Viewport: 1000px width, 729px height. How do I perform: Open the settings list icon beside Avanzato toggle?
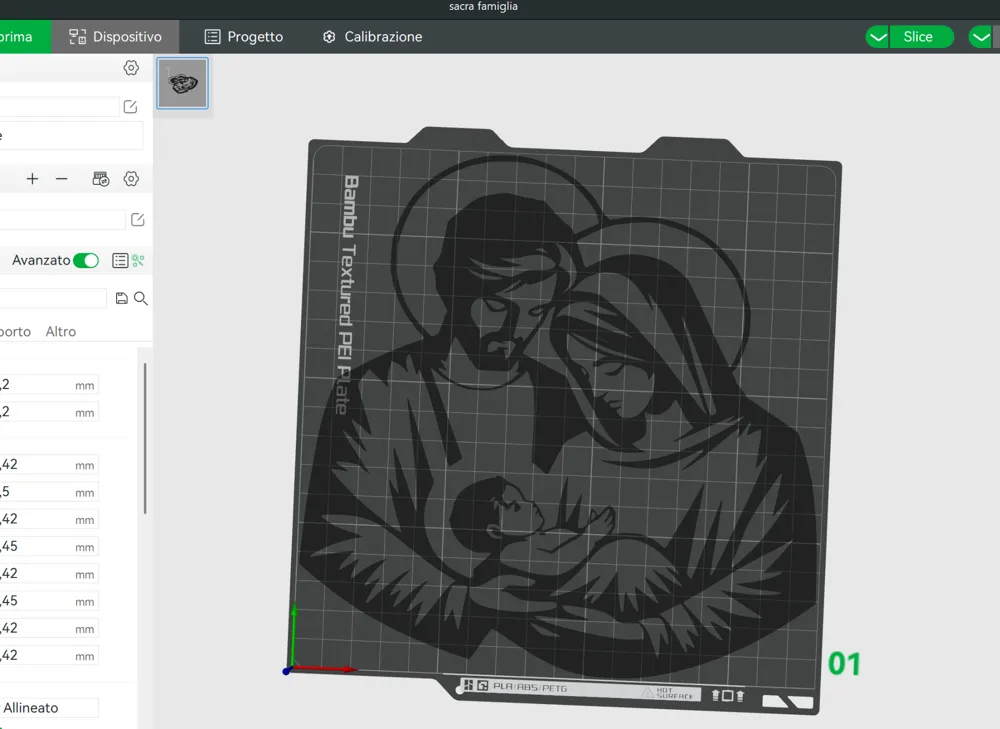pos(120,260)
